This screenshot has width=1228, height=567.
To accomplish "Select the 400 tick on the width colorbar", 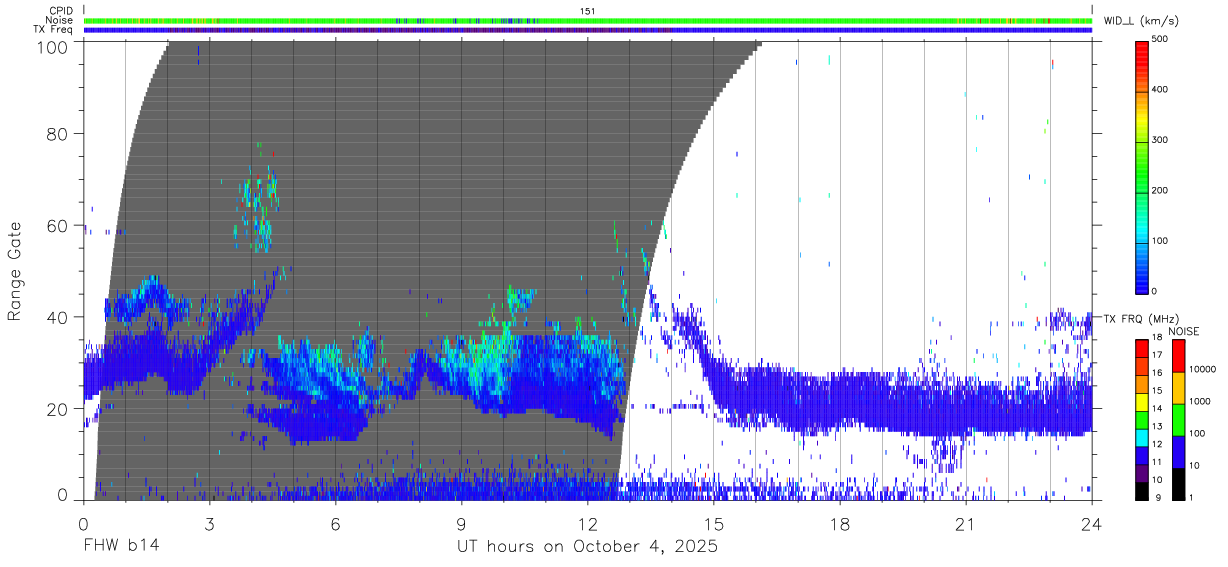I will tap(1161, 90).
